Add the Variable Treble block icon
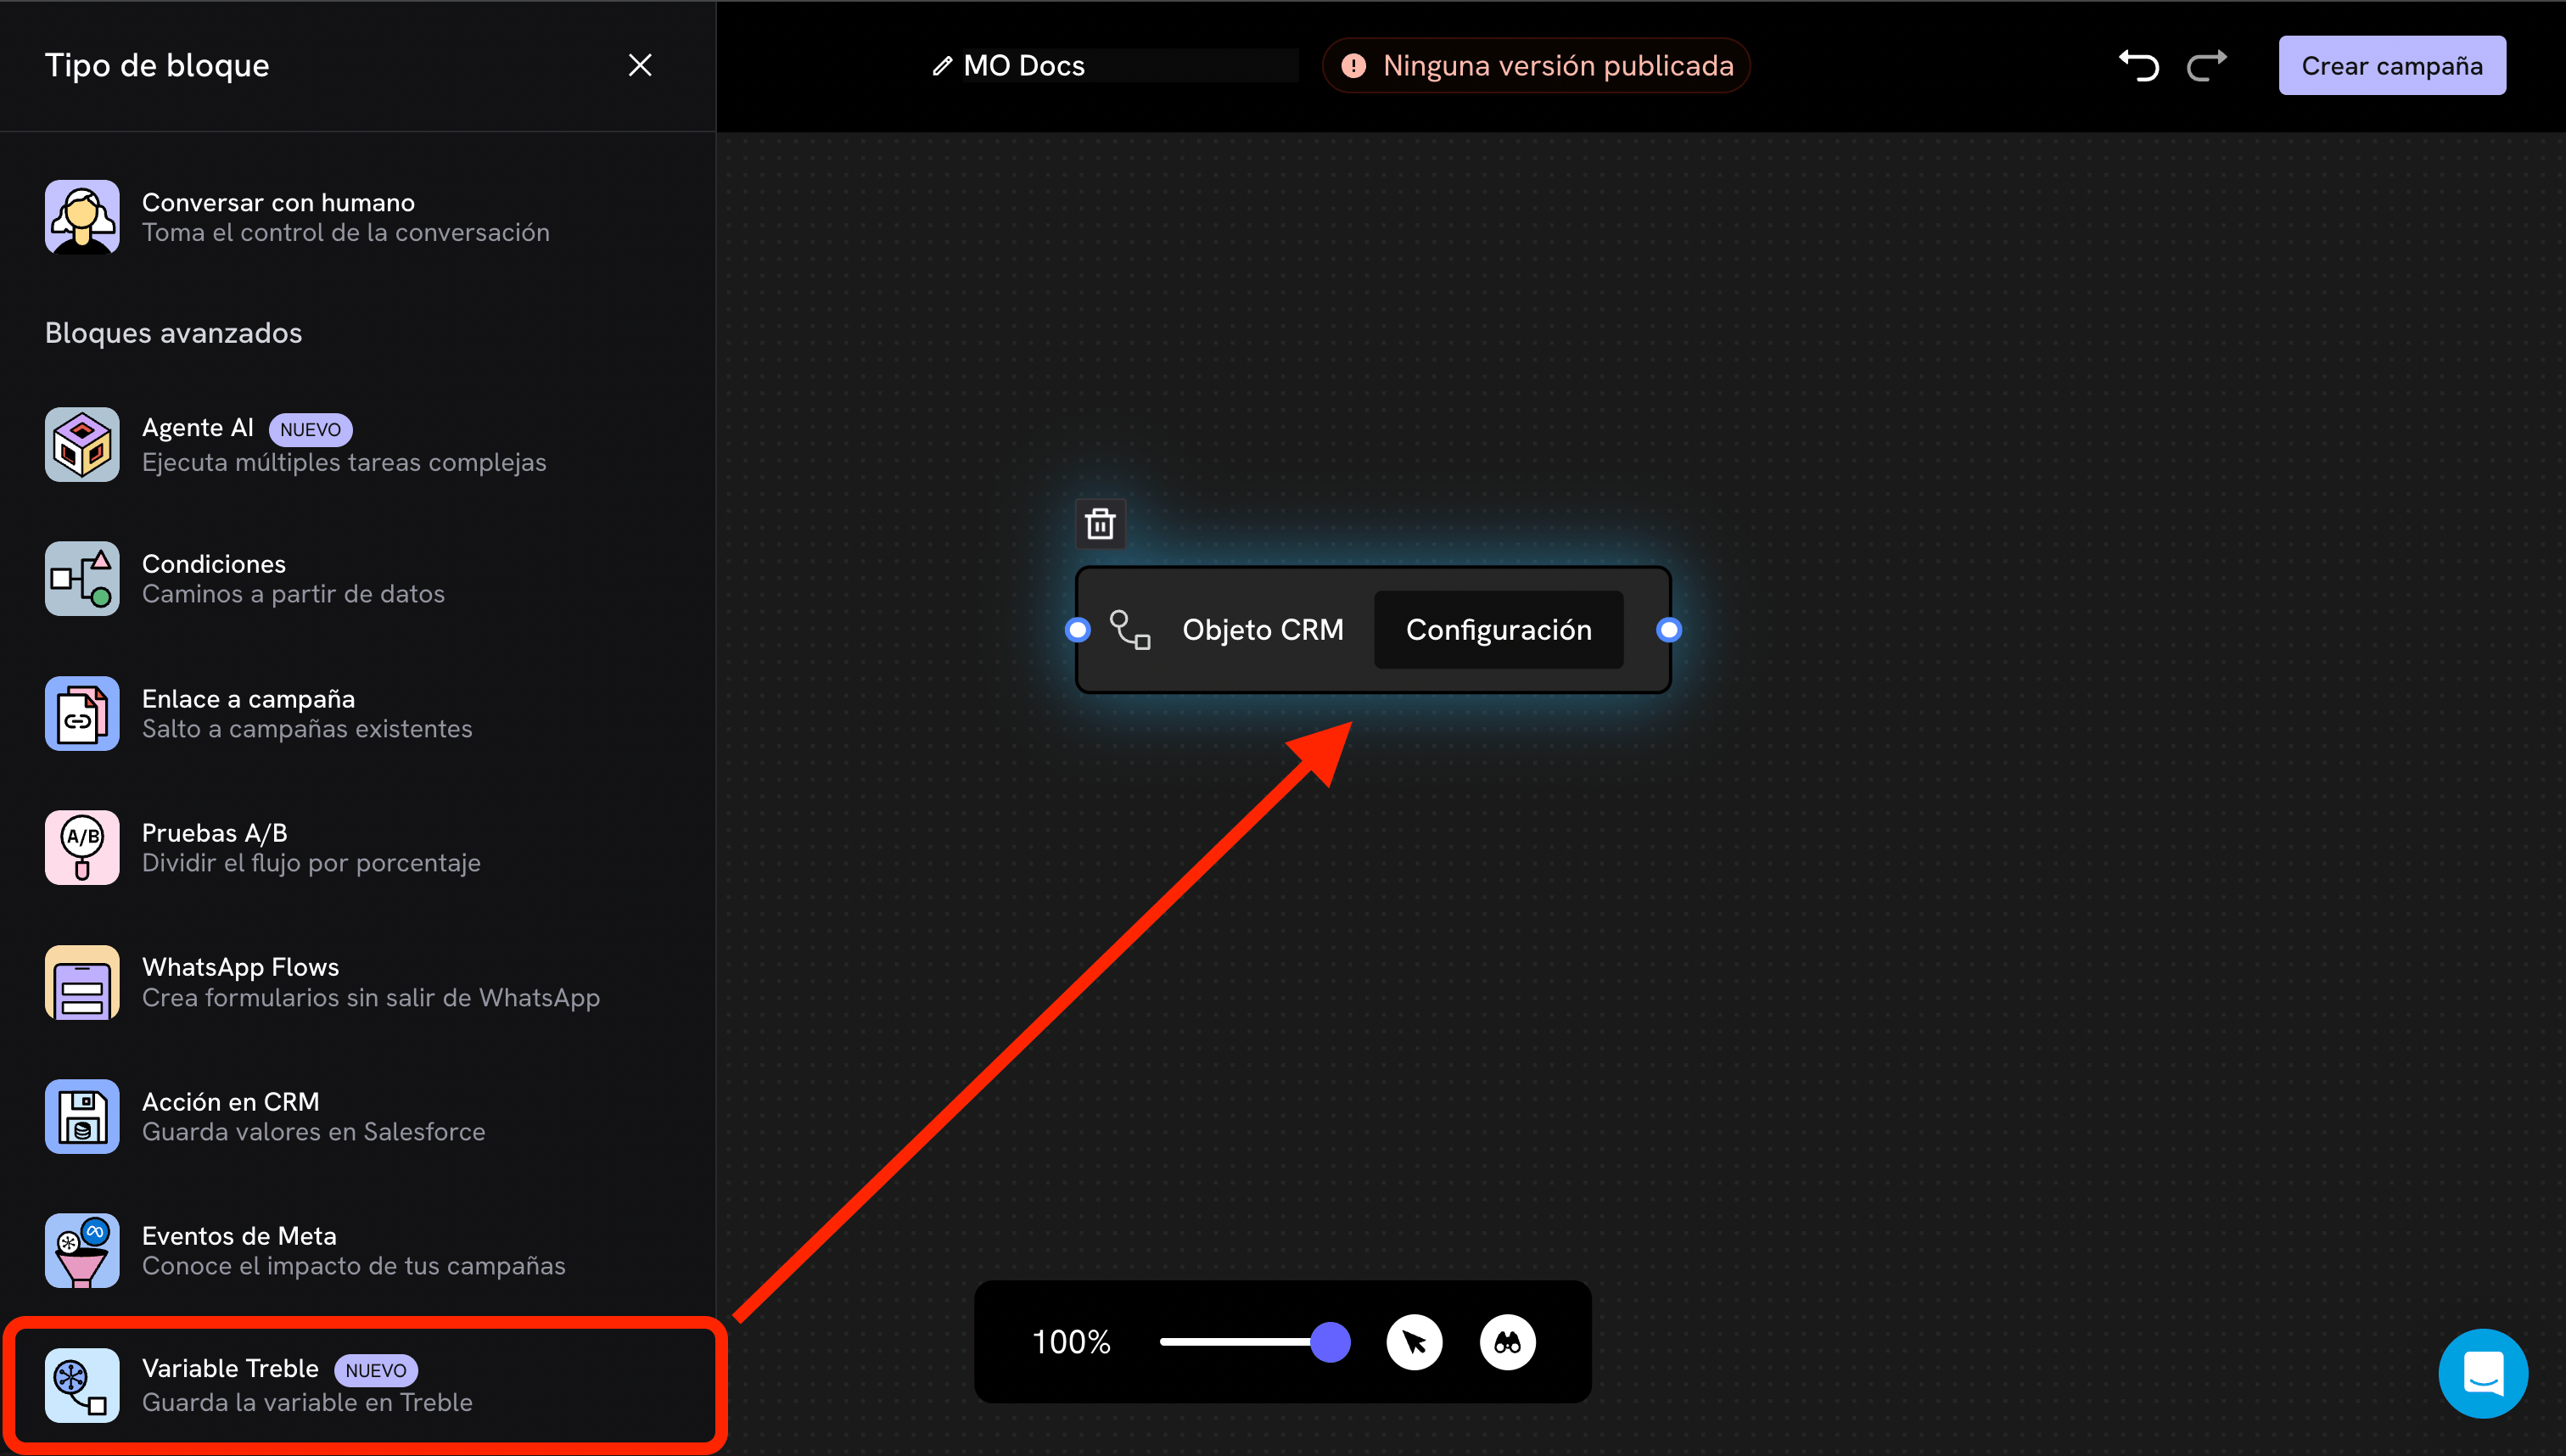Screen dimensions: 2566x1456 [82, 1385]
